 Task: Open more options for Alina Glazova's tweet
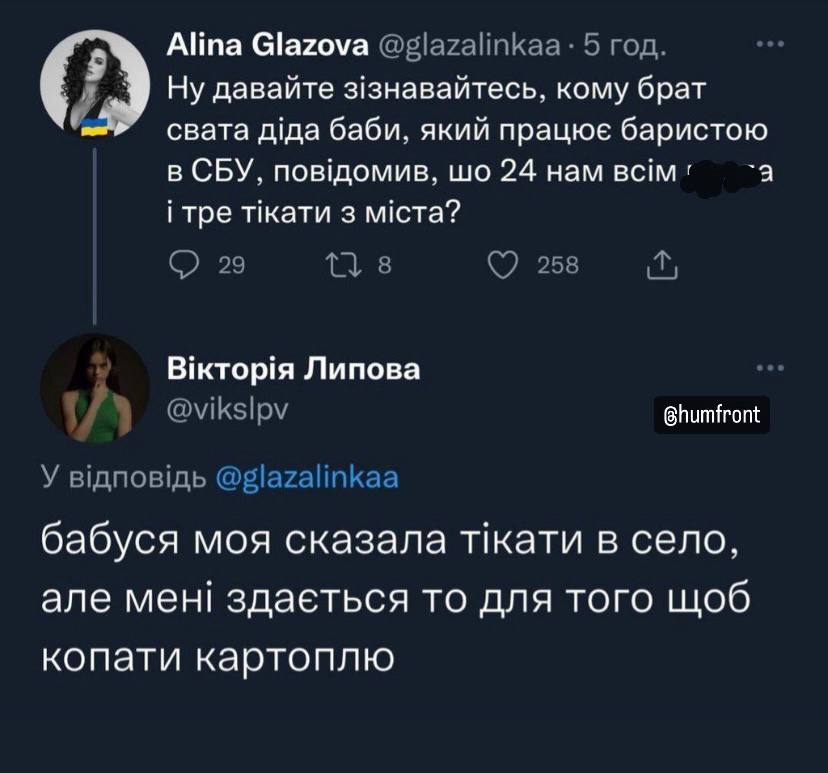[x=771, y=45]
